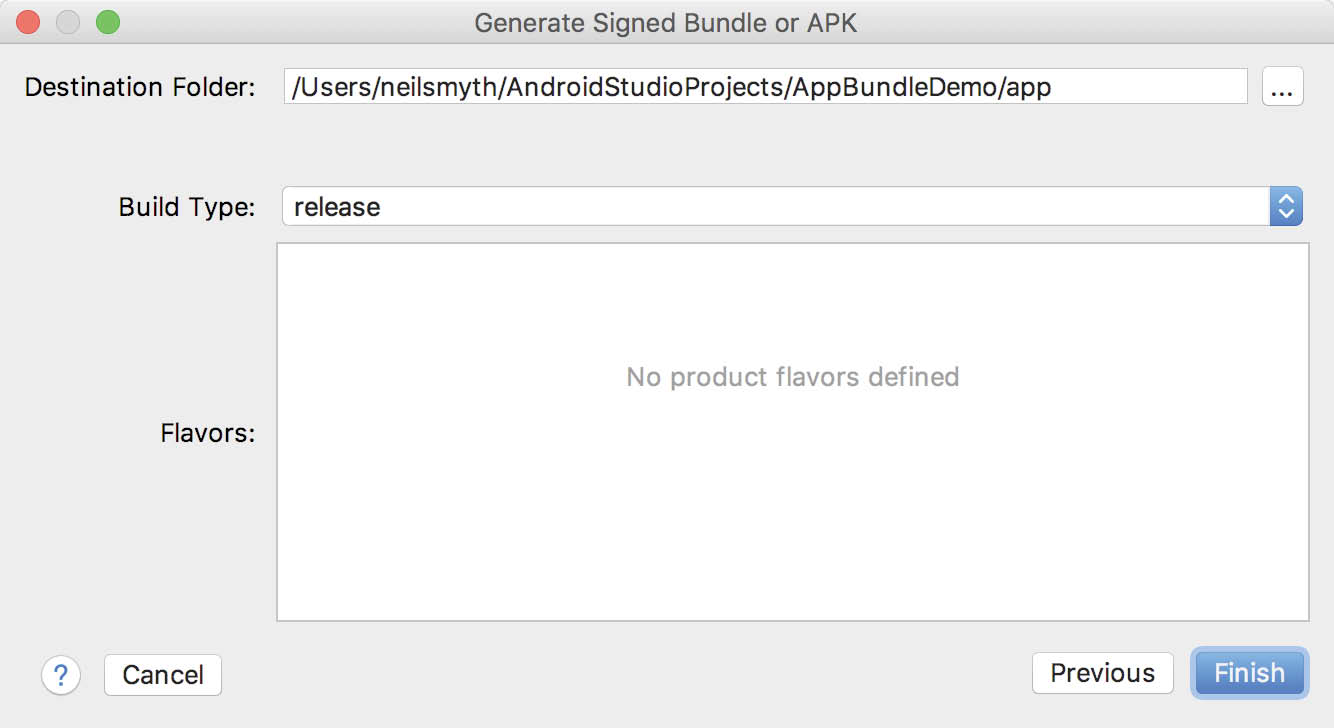Cancel the signed bundle dialog
The width and height of the screenshot is (1334, 728).
pos(163,675)
